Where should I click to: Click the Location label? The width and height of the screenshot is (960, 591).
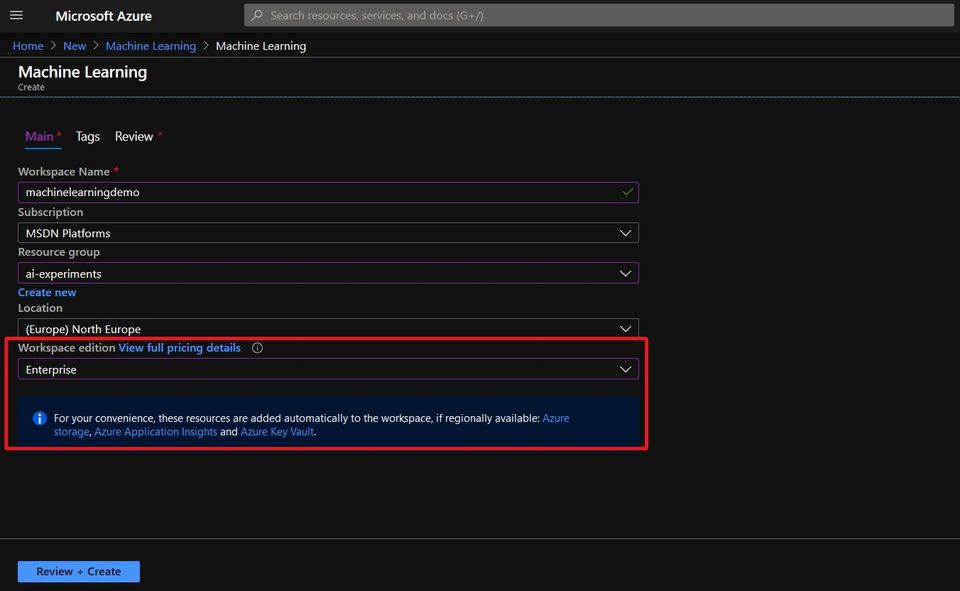(40, 308)
